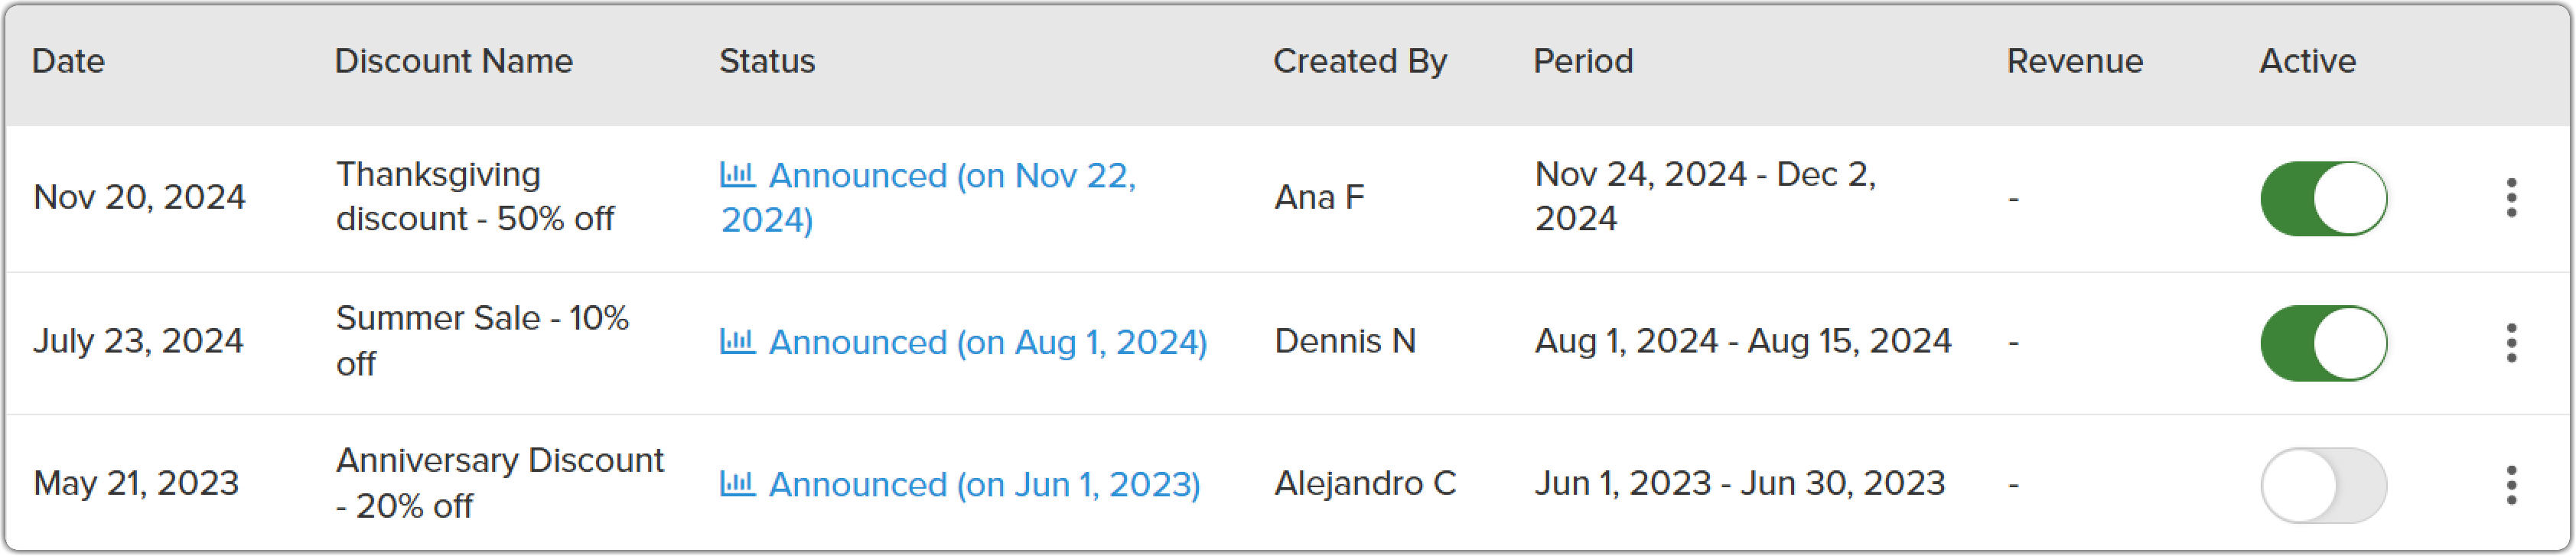Enable the Anniversary Discount active toggle
This screenshot has height=556, width=2576.
pyautogui.click(x=2324, y=485)
